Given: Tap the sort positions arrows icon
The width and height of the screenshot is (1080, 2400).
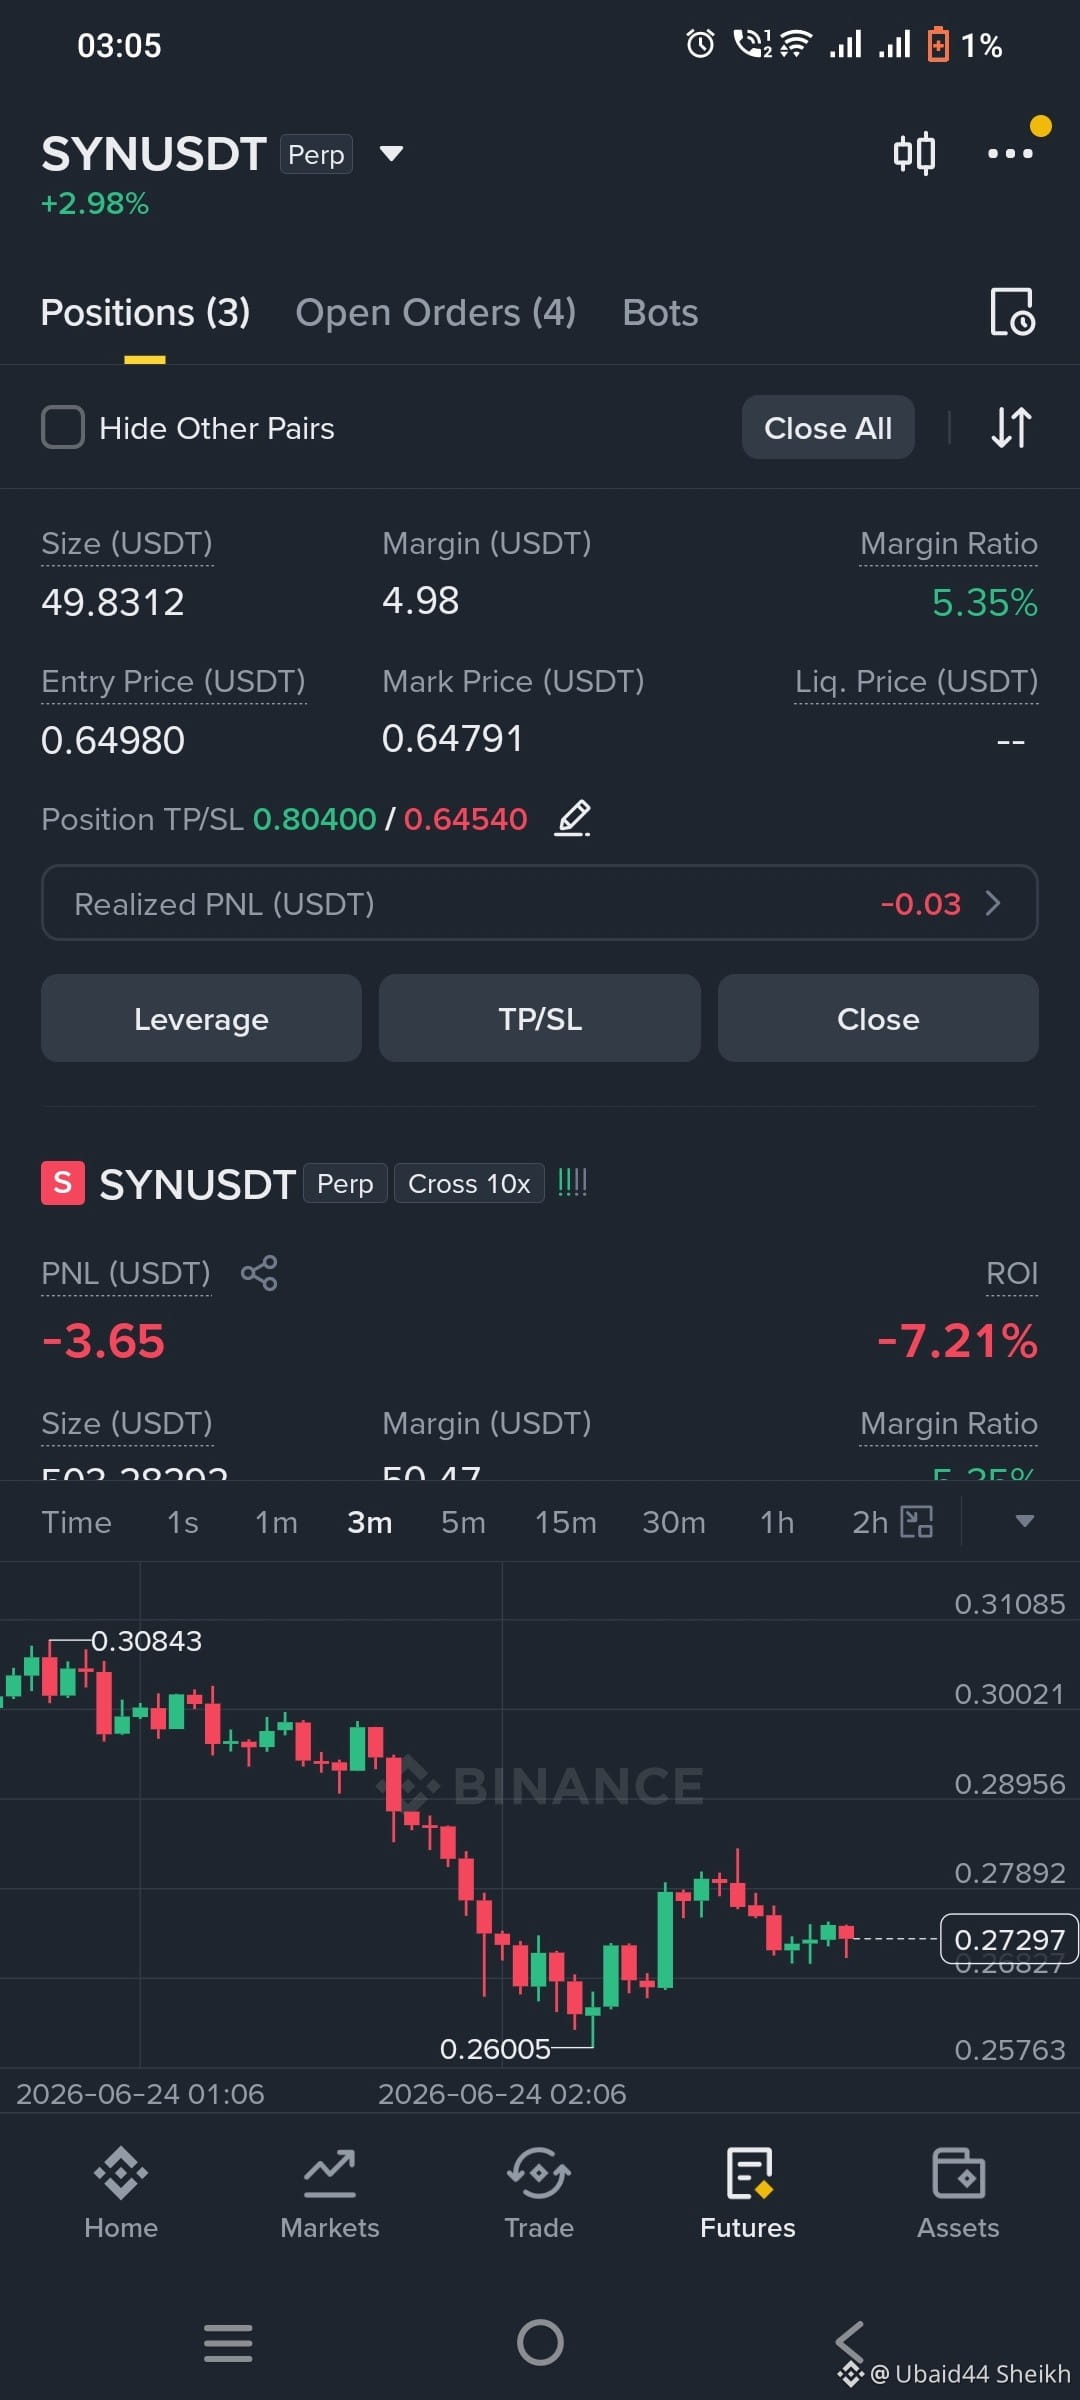Looking at the screenshot, I should coord(1011,427).
